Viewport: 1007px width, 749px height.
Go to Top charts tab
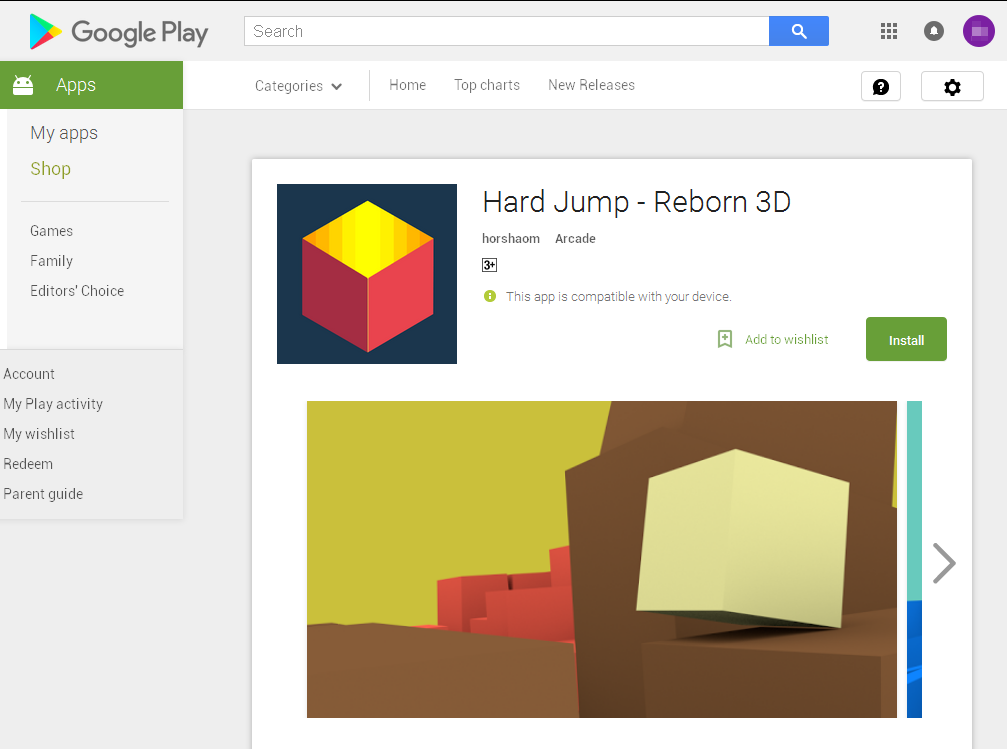pyautogui.click(x=487, y=85)
